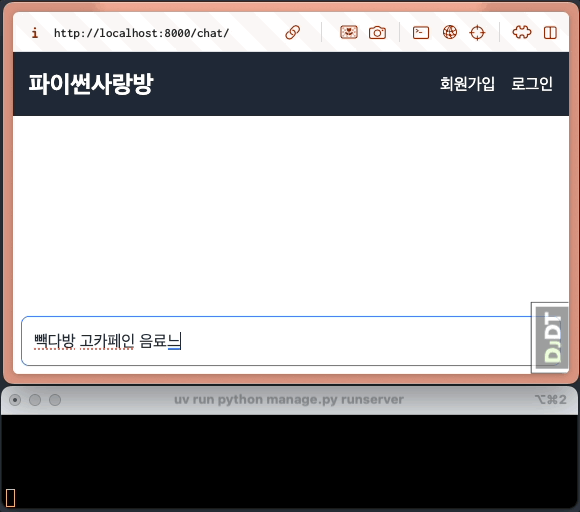
Task: Zoom the runserver terminal window
Action: point(55,400)
